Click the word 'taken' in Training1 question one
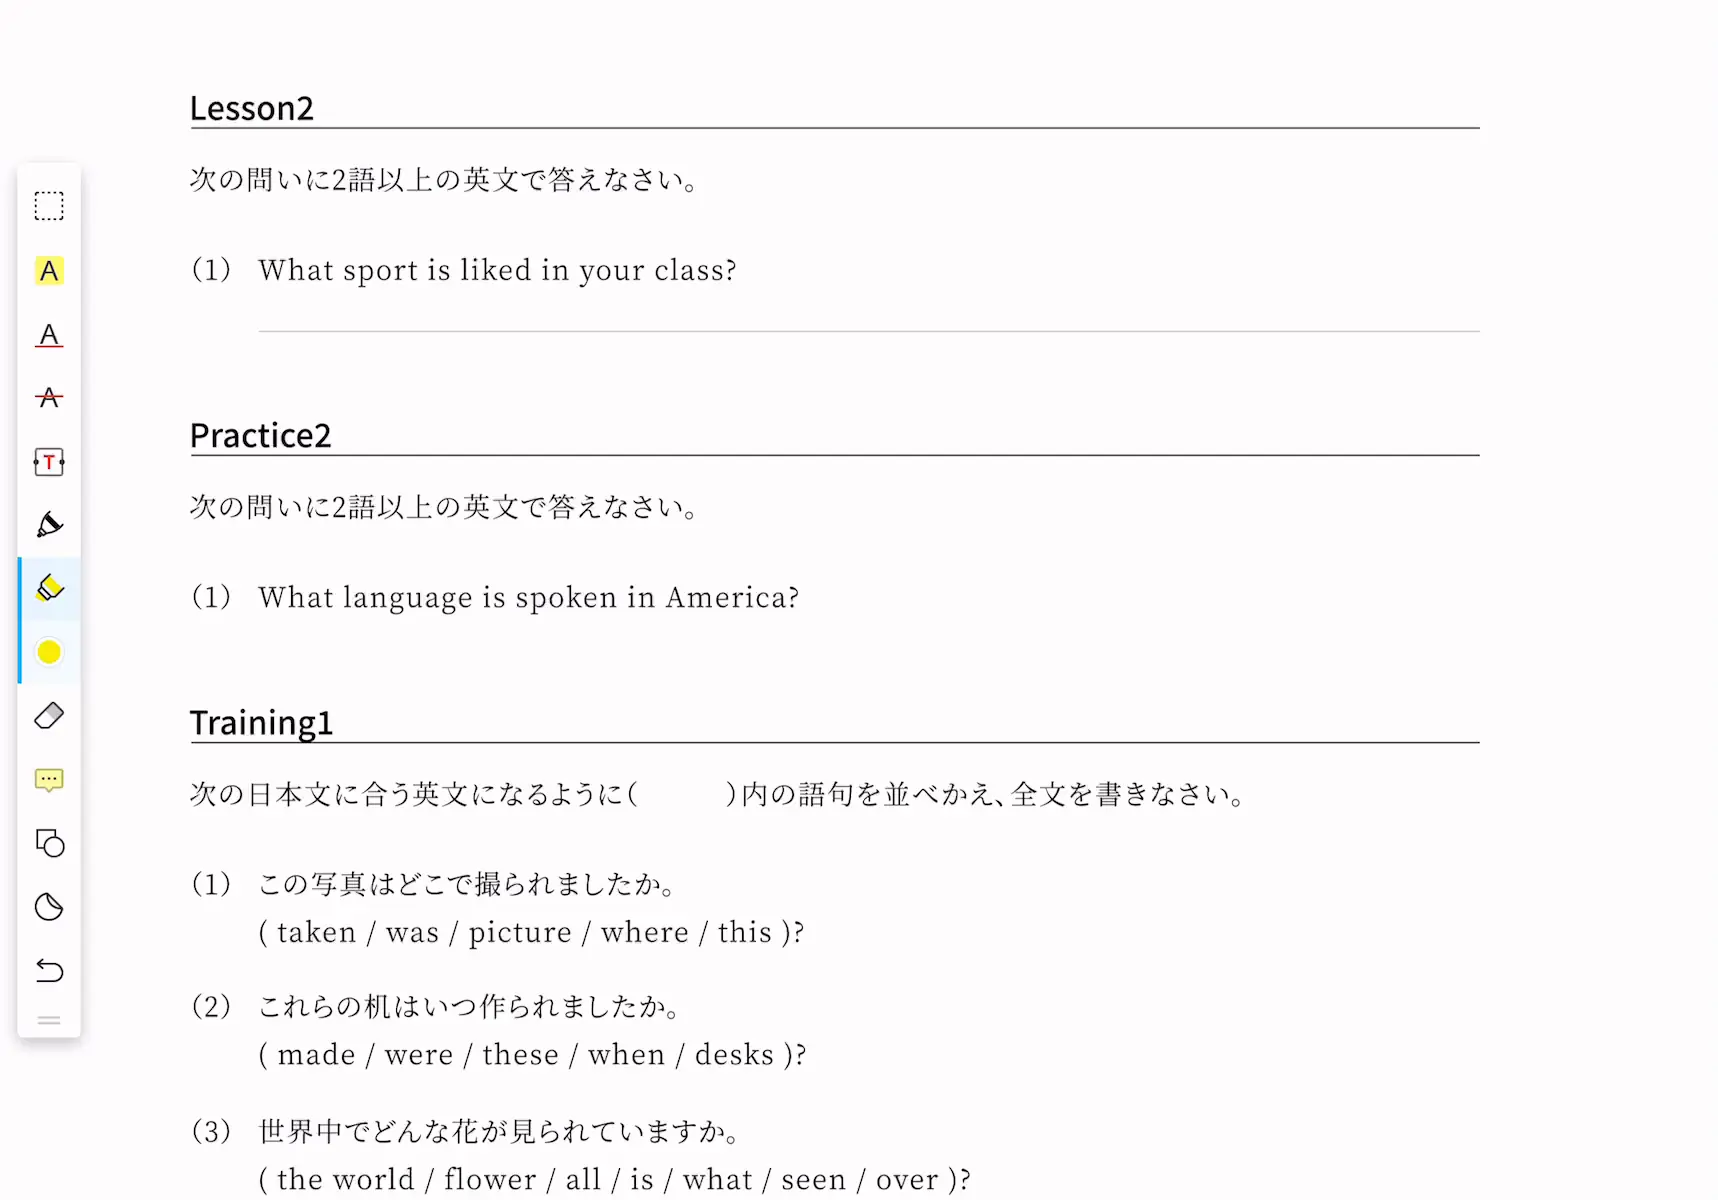 pyautogui.click(x=316, y=932)
